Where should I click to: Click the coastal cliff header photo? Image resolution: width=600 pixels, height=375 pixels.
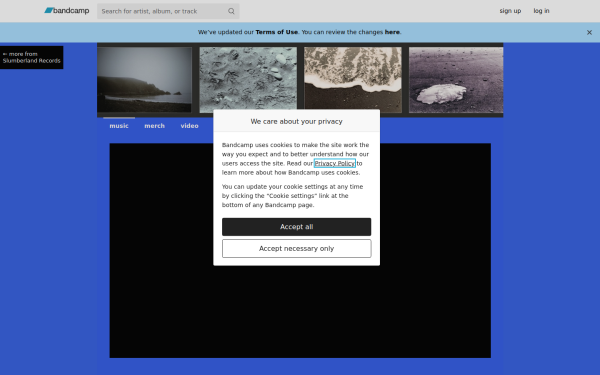click(144, 80)
